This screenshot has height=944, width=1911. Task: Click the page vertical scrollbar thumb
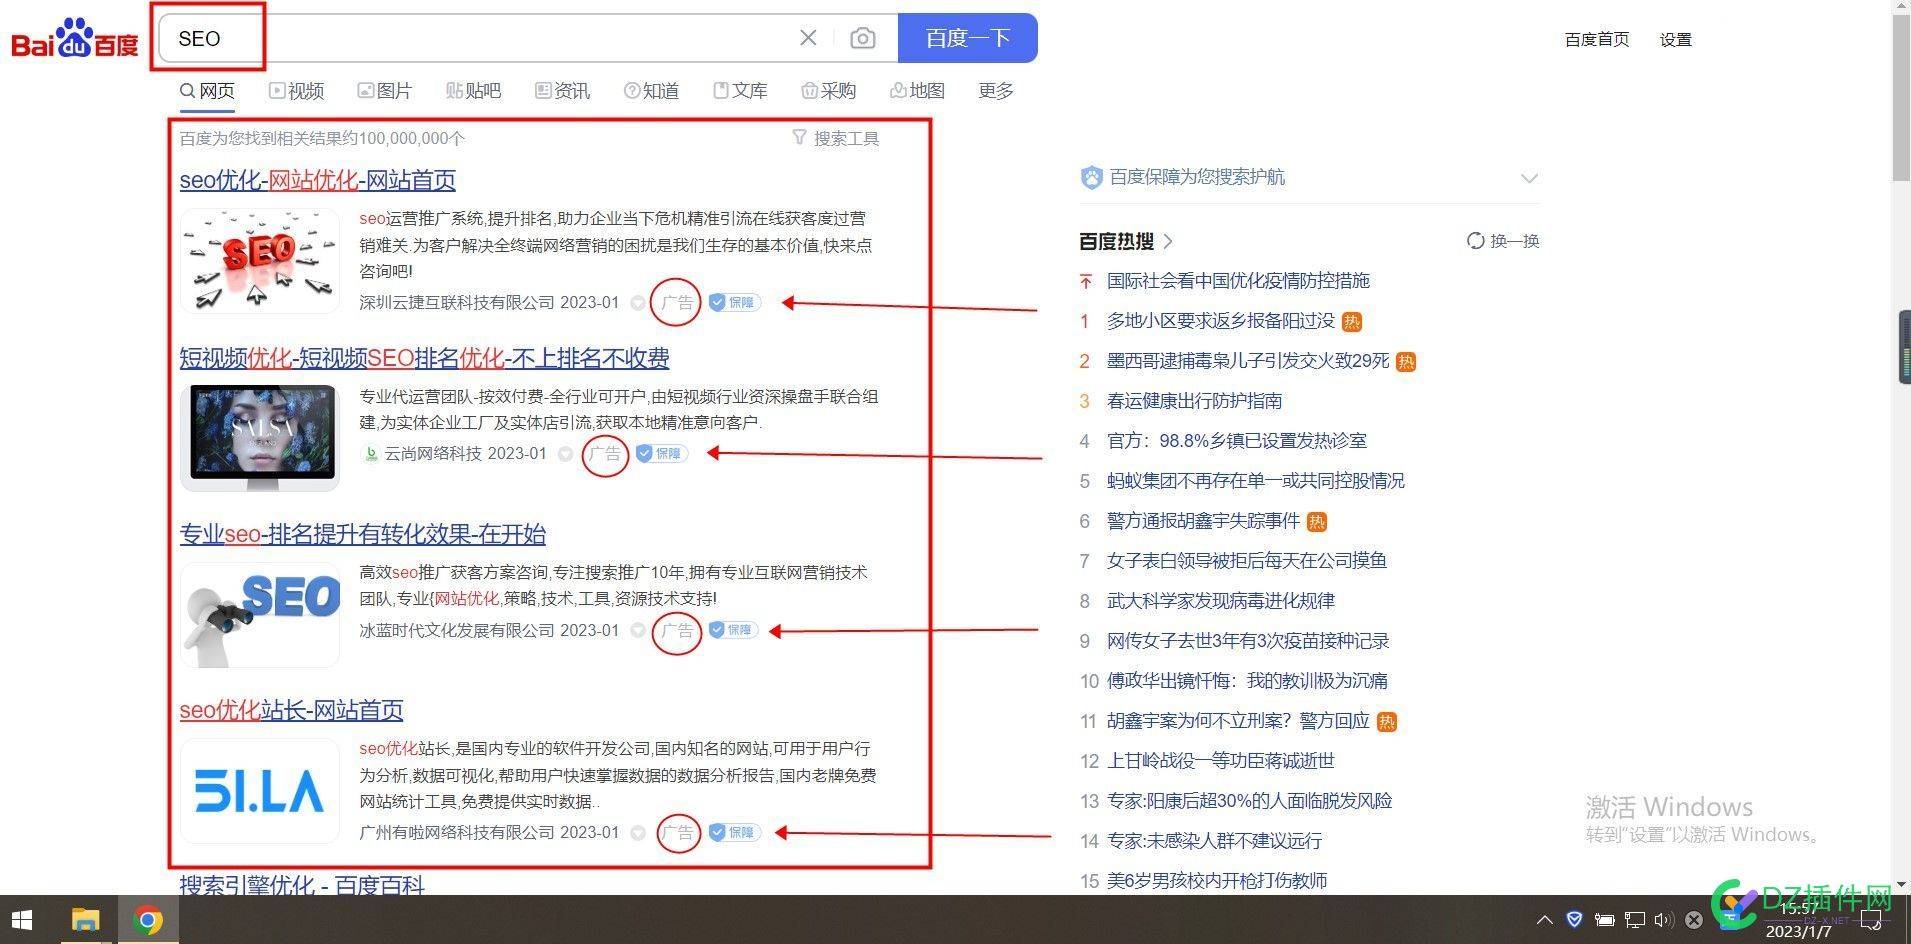coord(1901,97)
